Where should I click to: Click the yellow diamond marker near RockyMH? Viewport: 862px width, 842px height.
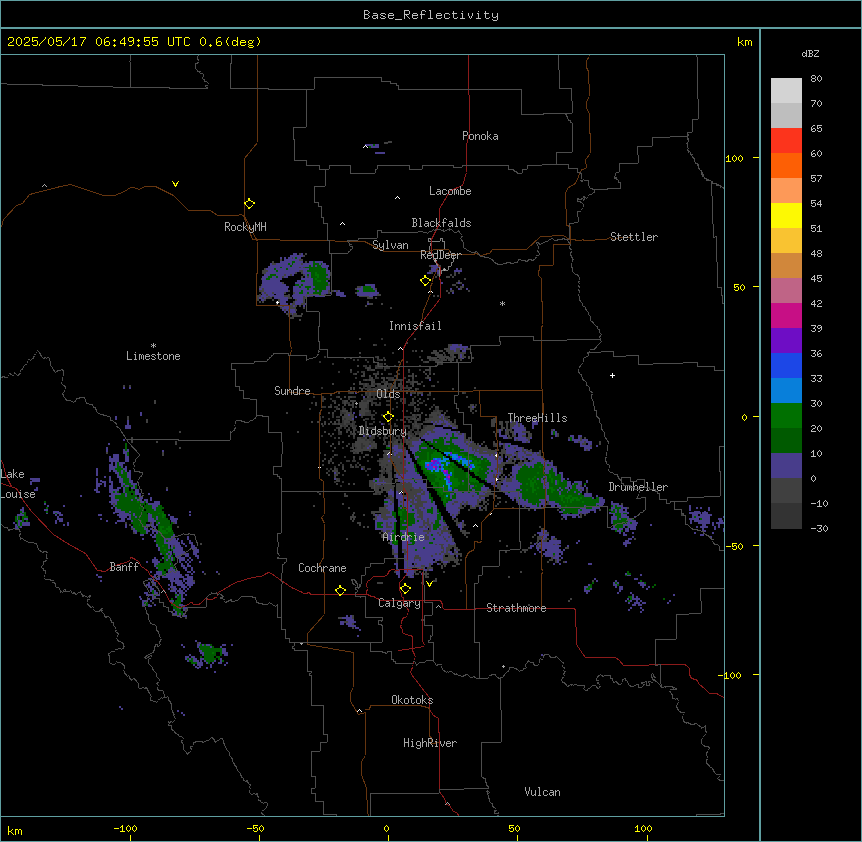tap(249, 203)
